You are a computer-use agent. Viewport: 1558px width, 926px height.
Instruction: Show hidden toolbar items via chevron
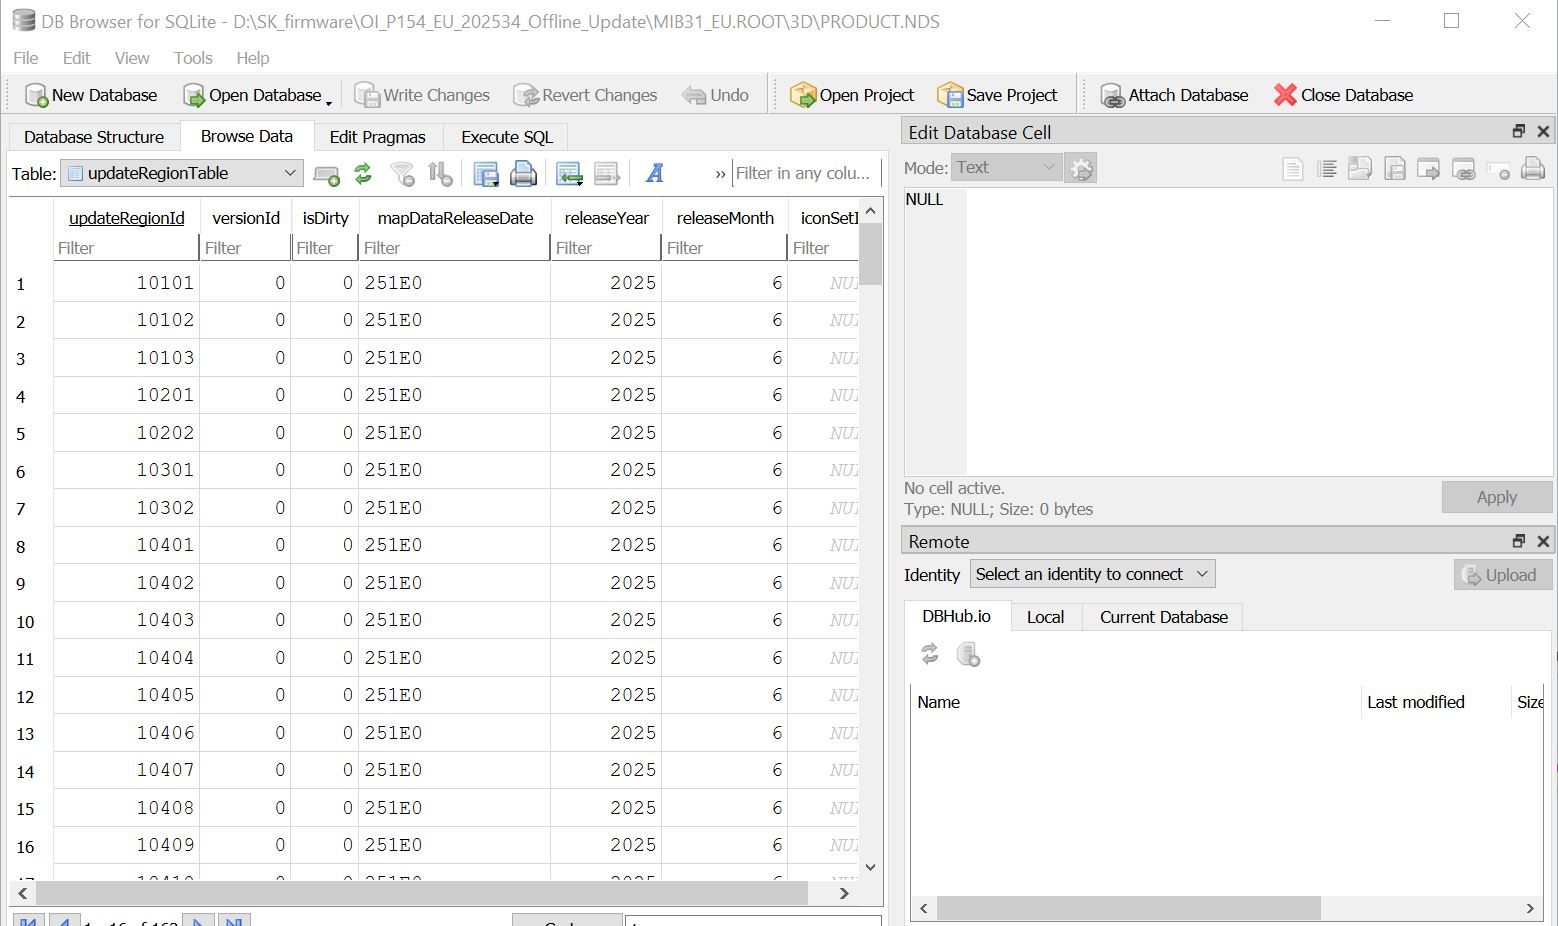(x=720, y=174)
